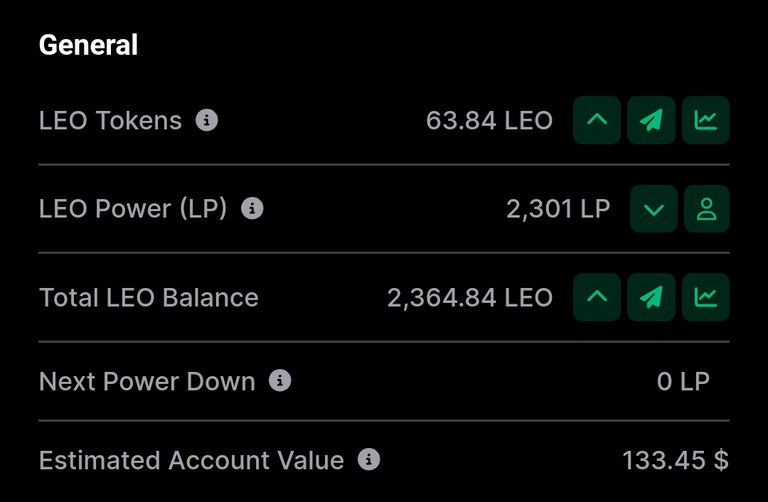Screen dimensions: 768x502
Task: Show info tooltip beside LEO Power (LP)
Action: 252,208
